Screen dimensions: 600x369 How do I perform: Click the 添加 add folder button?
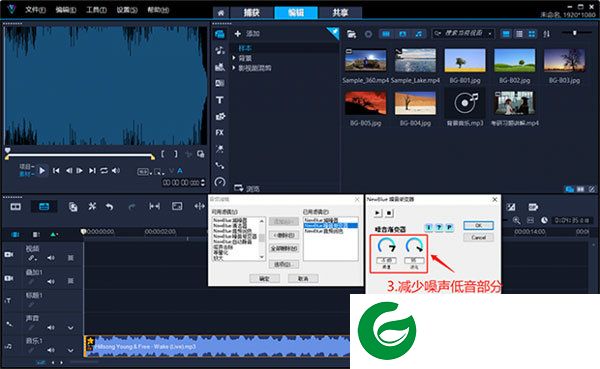tap(247, 34)
